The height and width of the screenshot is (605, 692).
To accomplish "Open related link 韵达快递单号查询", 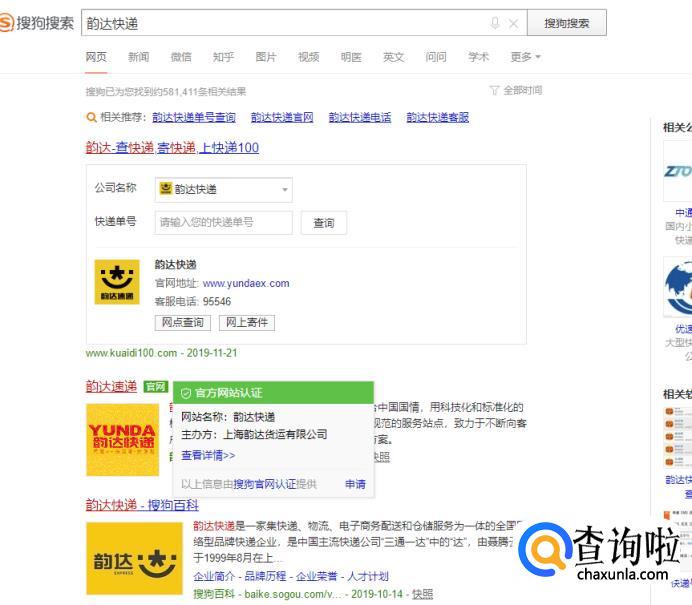I will pos(194,117).
